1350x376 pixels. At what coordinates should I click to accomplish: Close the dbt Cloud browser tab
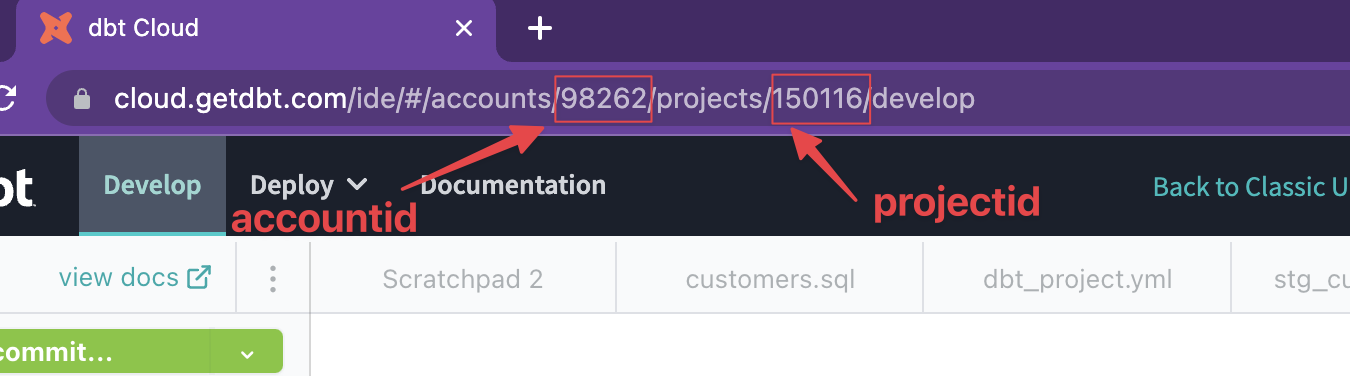tap(463, 28)
